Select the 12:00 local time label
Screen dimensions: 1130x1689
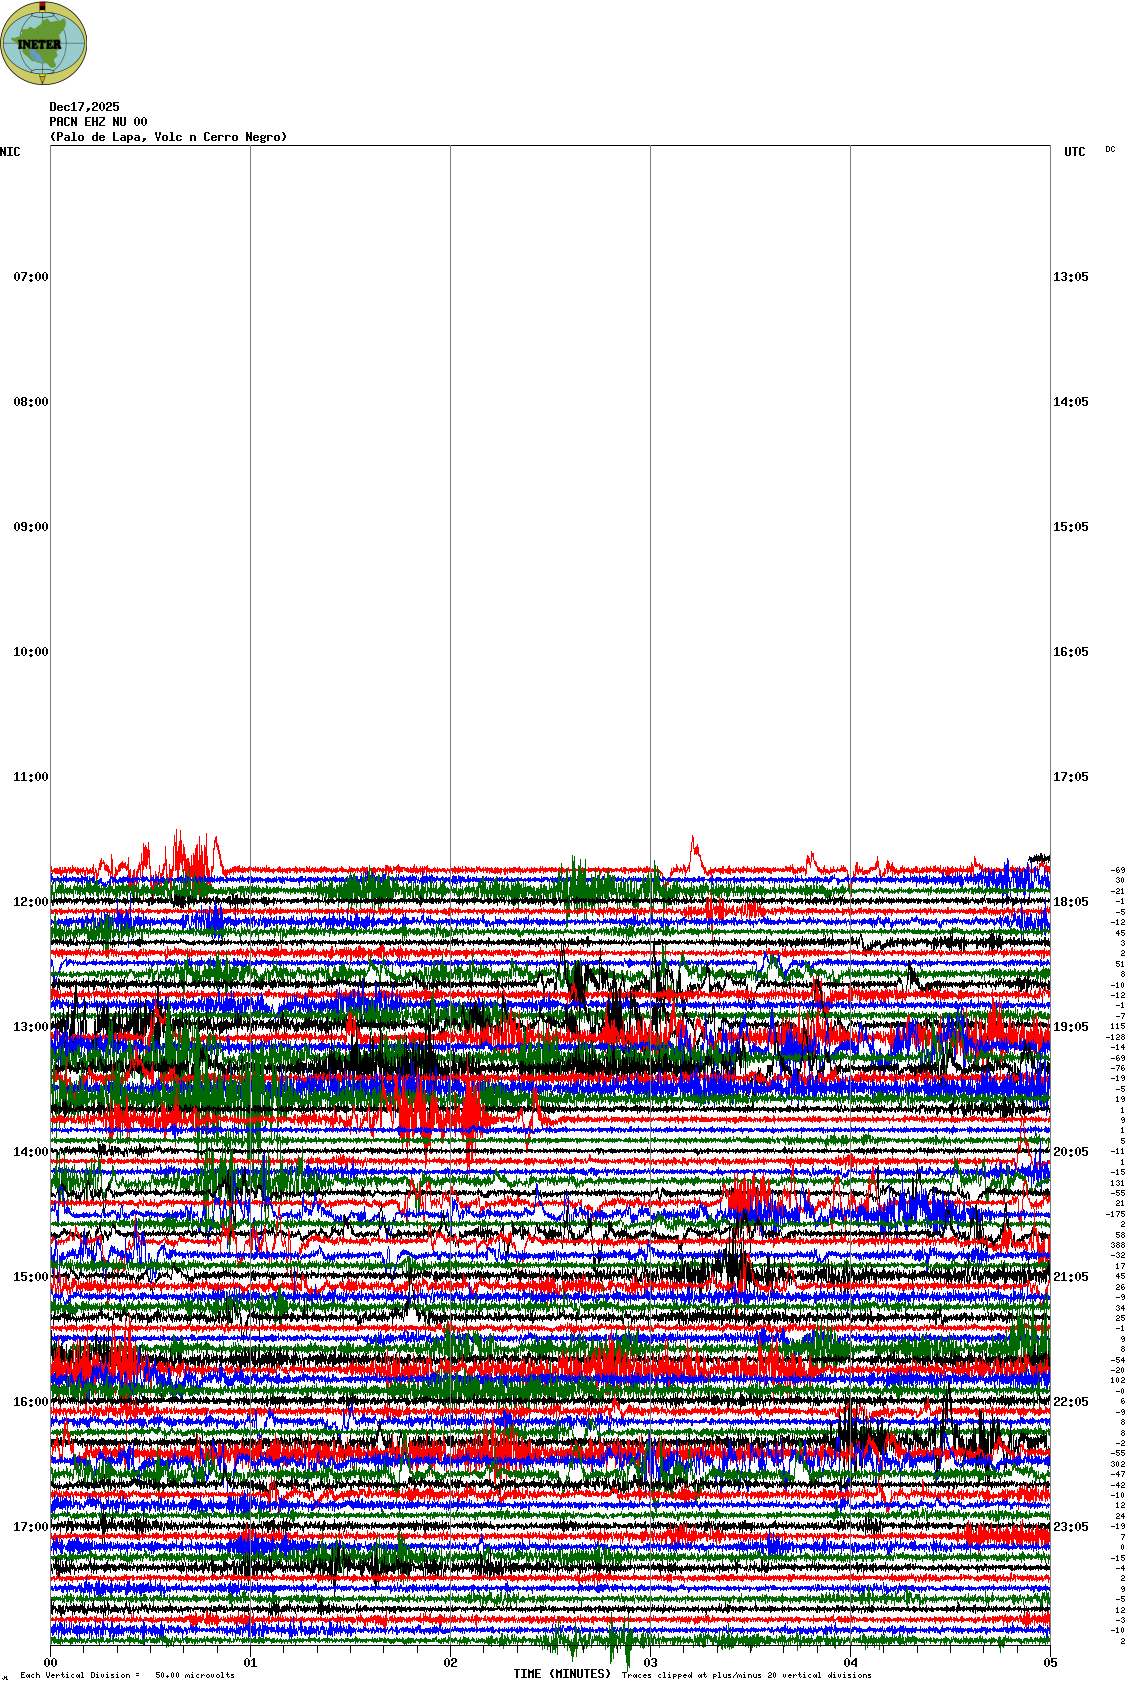click(30, 902)
